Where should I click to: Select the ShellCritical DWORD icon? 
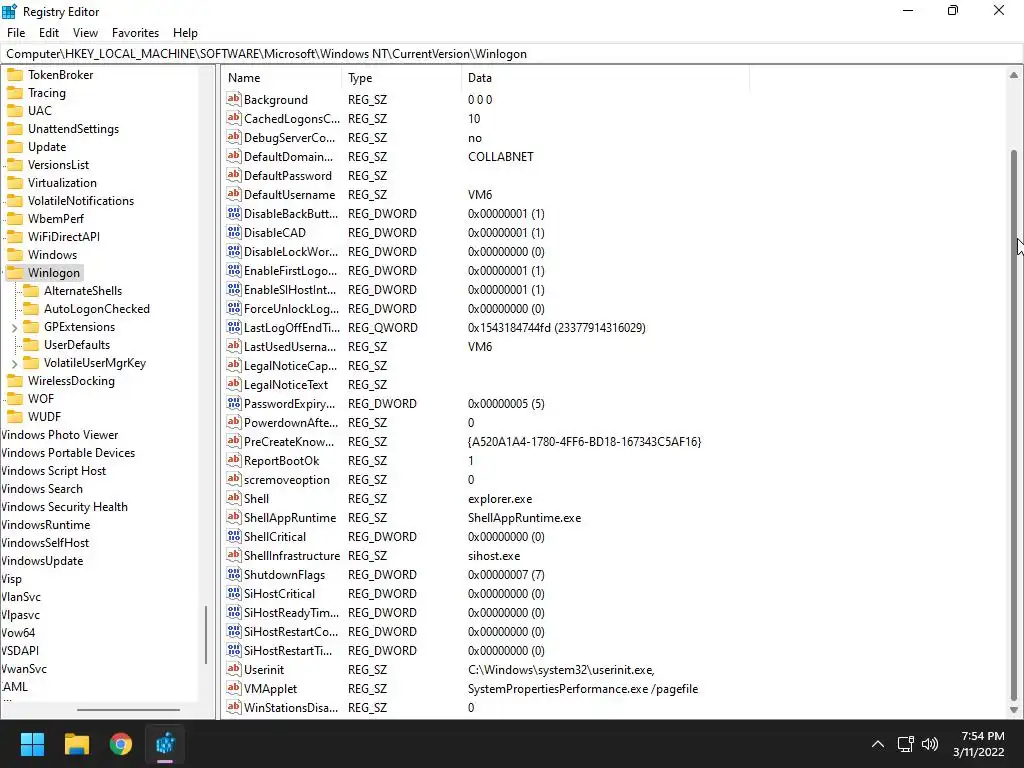pos(234,536)
